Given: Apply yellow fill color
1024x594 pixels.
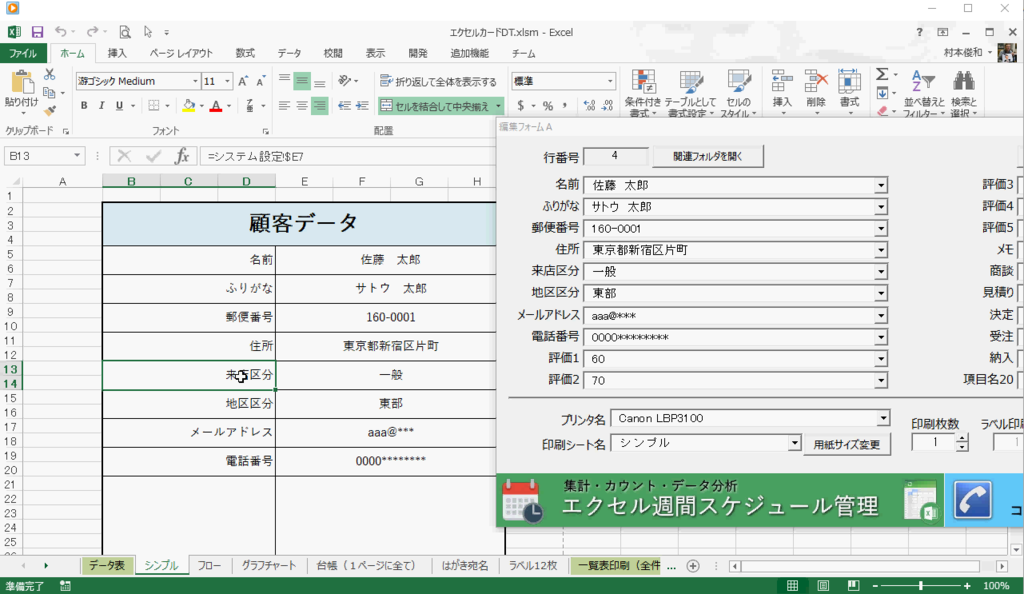Looking at the screenshot, I should click(x=189, y=106).
